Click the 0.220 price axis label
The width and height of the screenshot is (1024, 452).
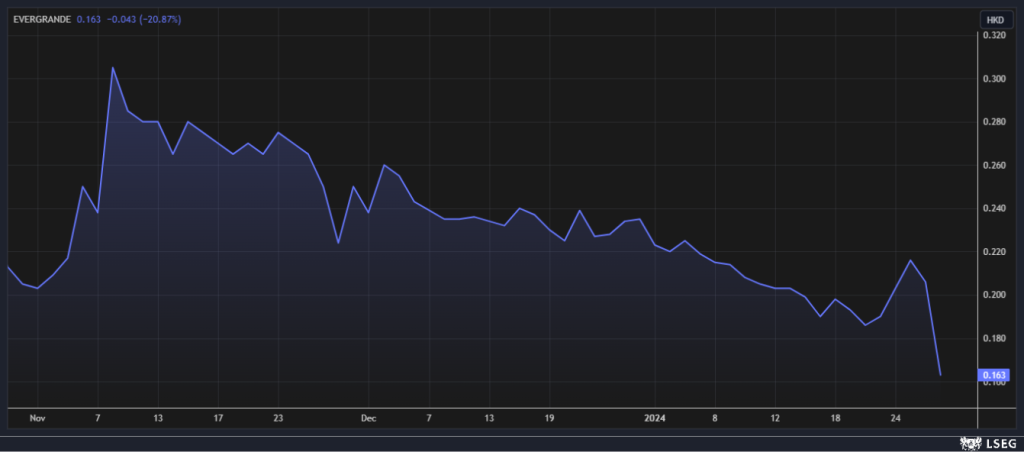(x=995, y=251)
